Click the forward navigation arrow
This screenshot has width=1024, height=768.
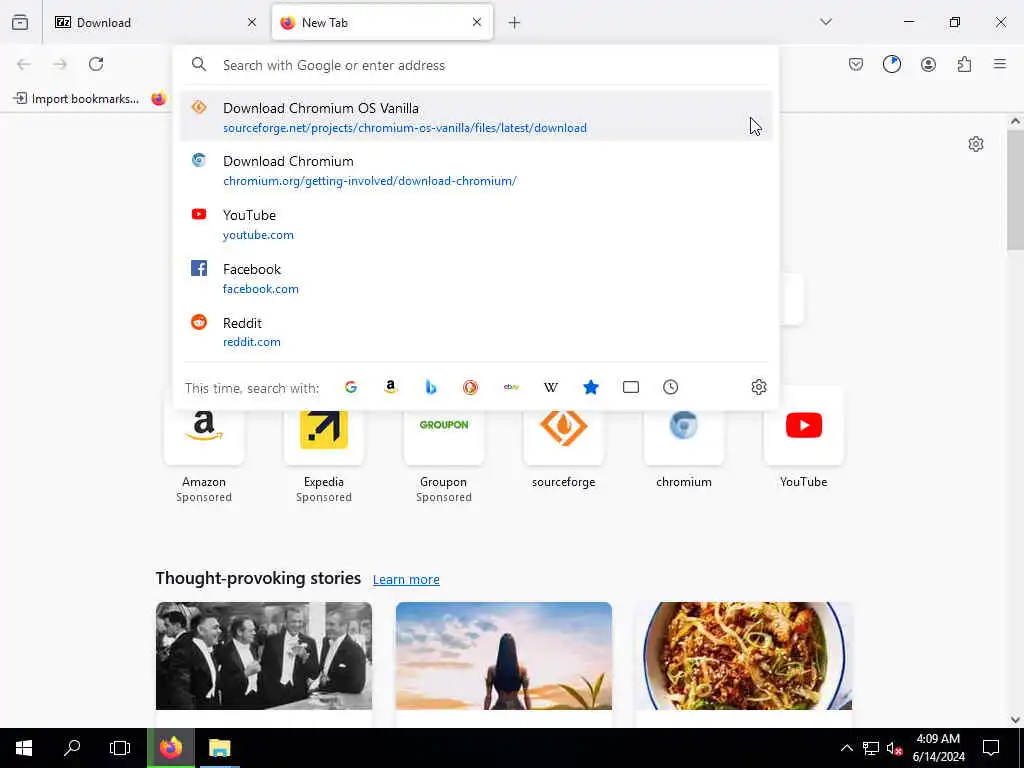pyautogui.click(x=59, y=64)
